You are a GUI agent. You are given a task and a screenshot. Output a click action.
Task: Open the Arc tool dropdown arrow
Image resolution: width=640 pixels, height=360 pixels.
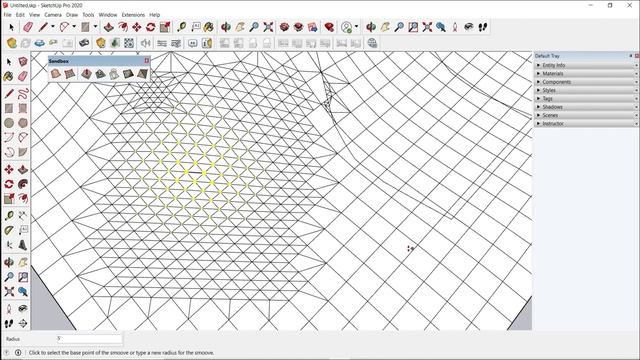pos(74,27)
